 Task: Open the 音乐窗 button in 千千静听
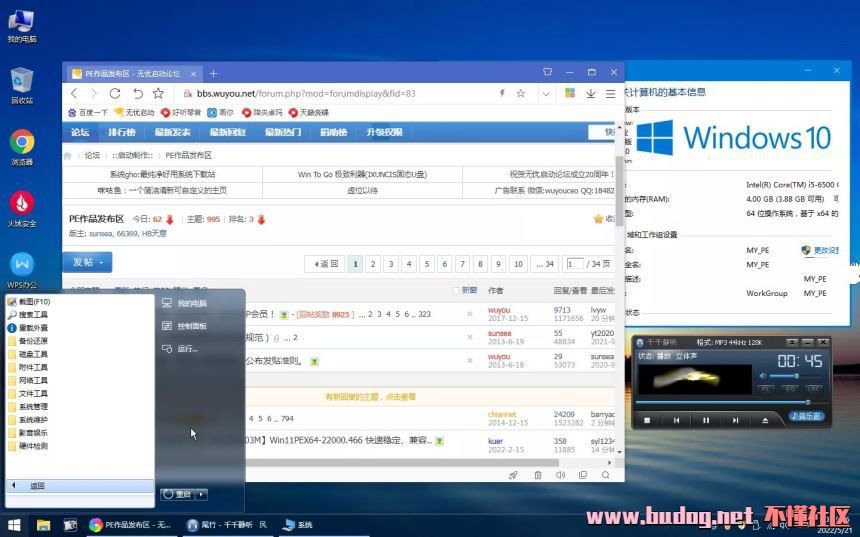click(x=806, y=416)
